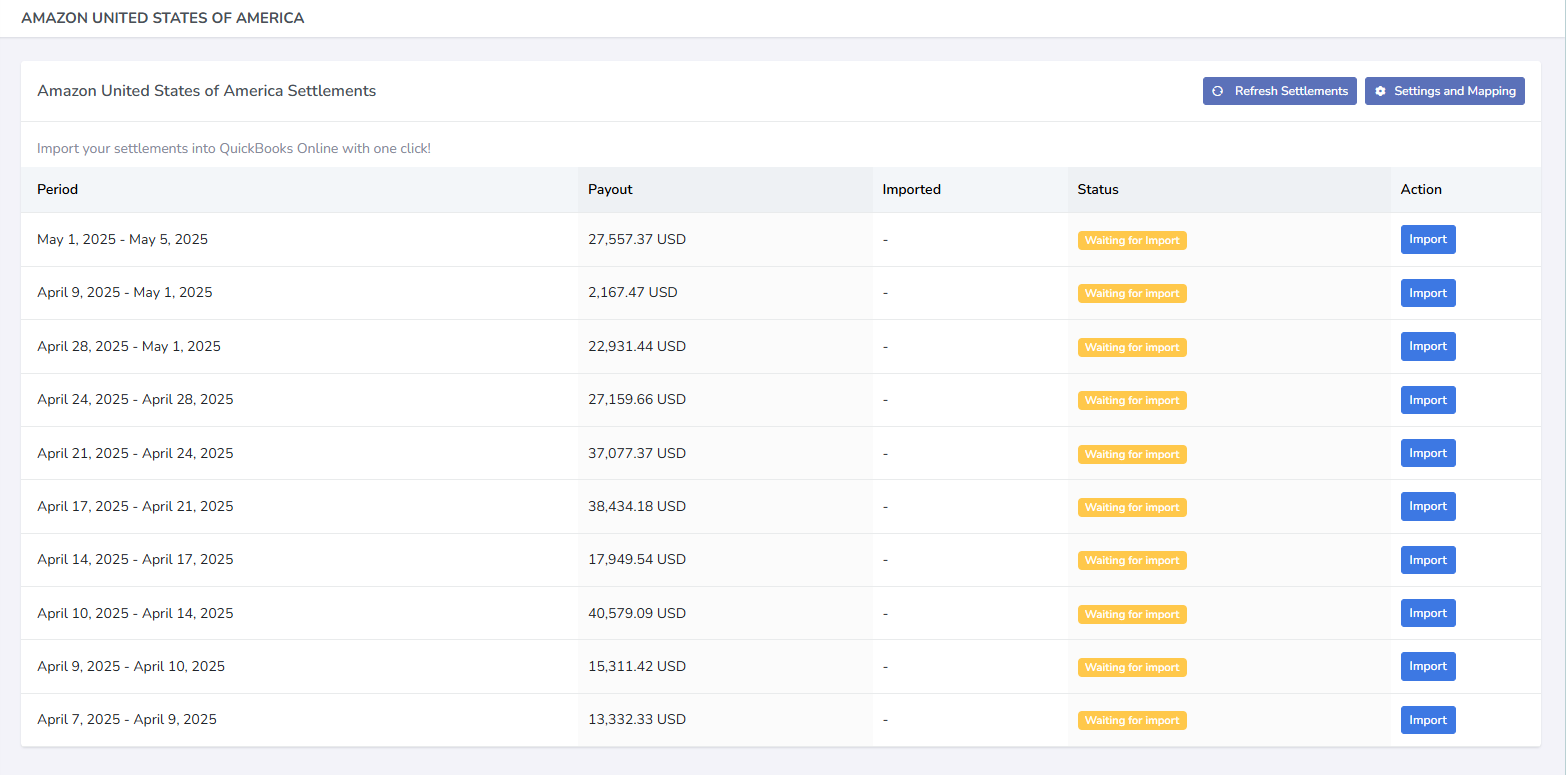Click Waiting for import badge for 27,557.37 USD
The image size is (1566, 775).
point(1132,240)
